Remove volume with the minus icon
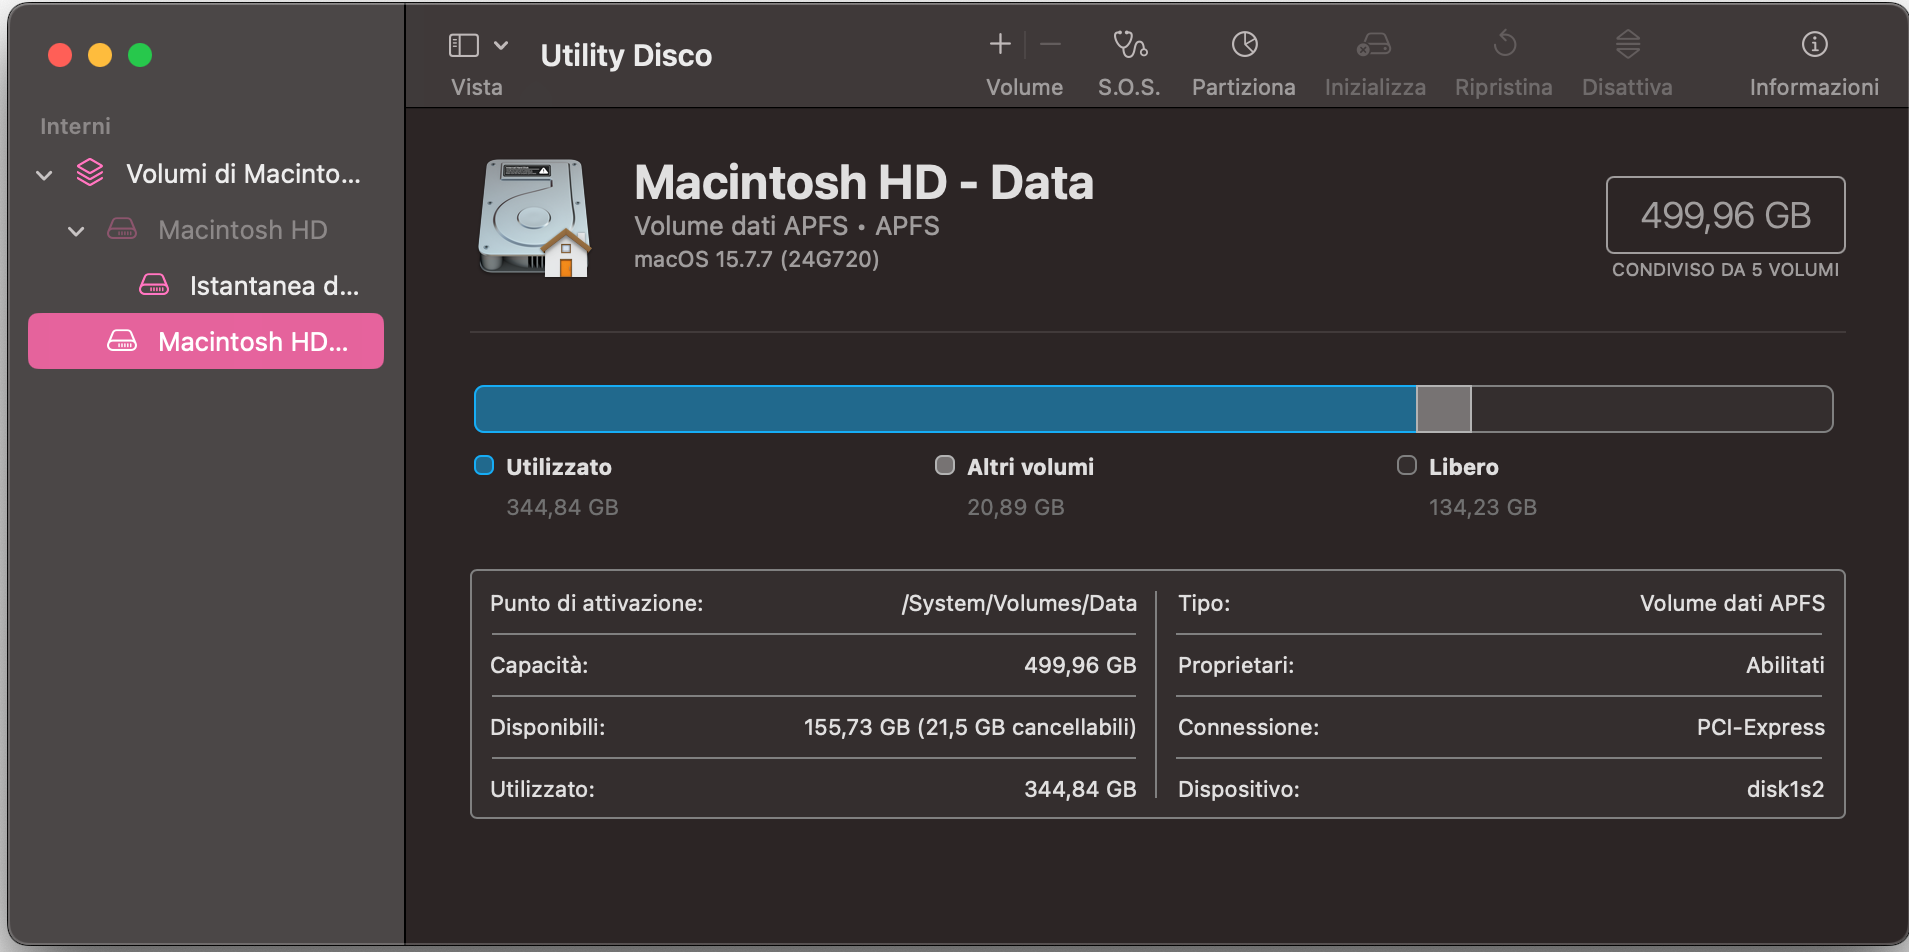 (x=1049, y=44)
